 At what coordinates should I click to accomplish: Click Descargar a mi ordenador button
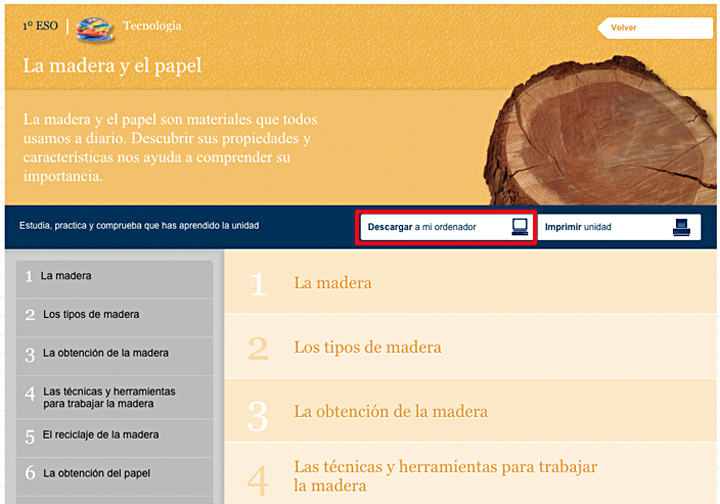446,227
